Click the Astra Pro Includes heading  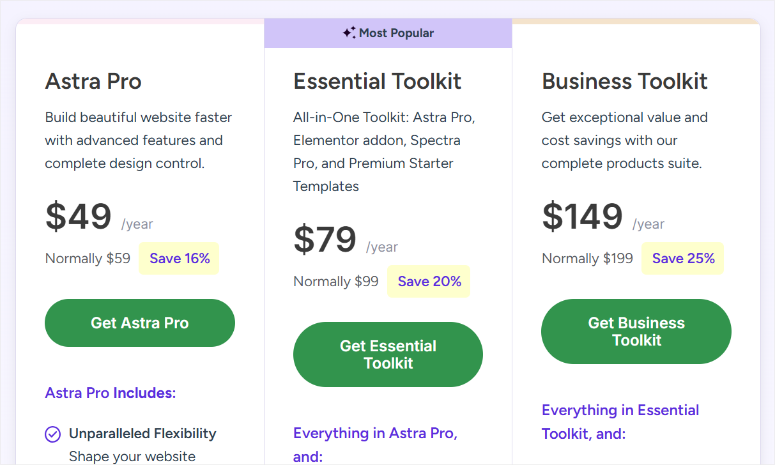110,393
